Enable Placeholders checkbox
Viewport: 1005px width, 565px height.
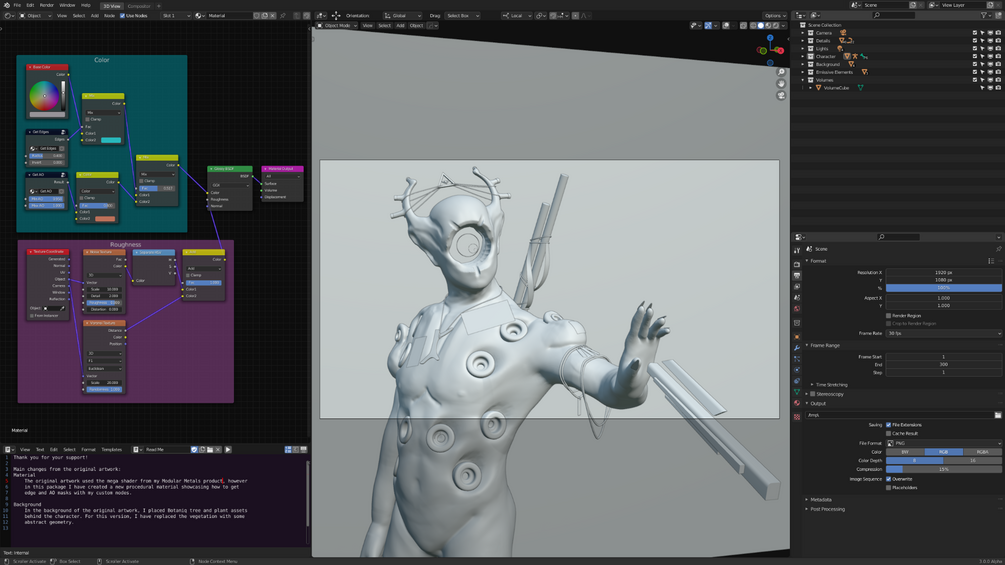click(x=888, y=487)
